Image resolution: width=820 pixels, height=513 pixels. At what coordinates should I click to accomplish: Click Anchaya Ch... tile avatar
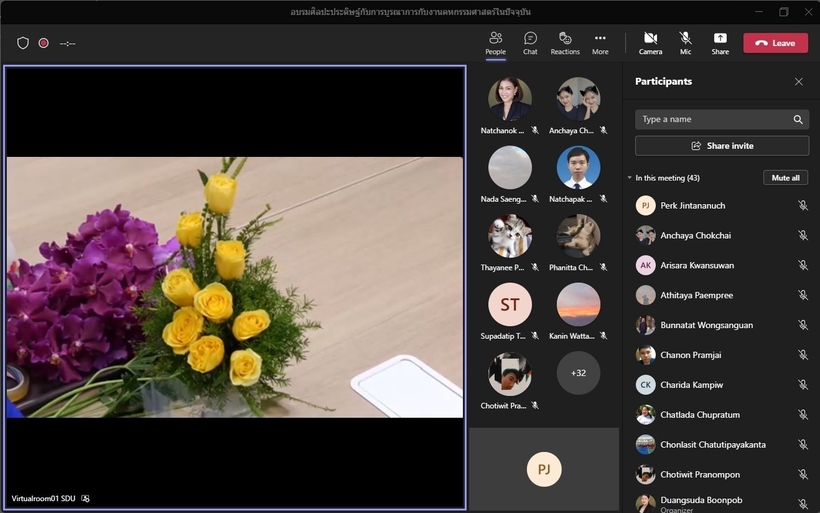[x=578, y=99]
